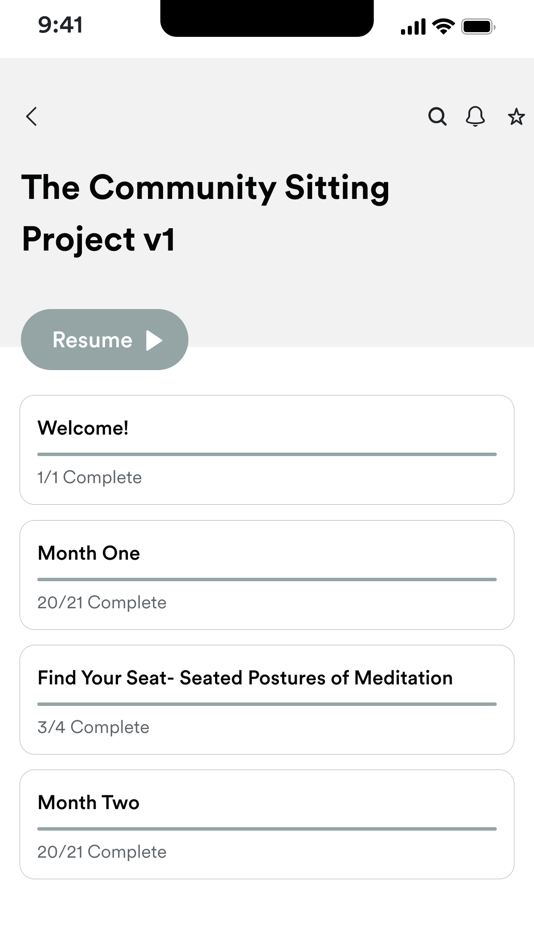Open notifications via the bell icon

476,116
